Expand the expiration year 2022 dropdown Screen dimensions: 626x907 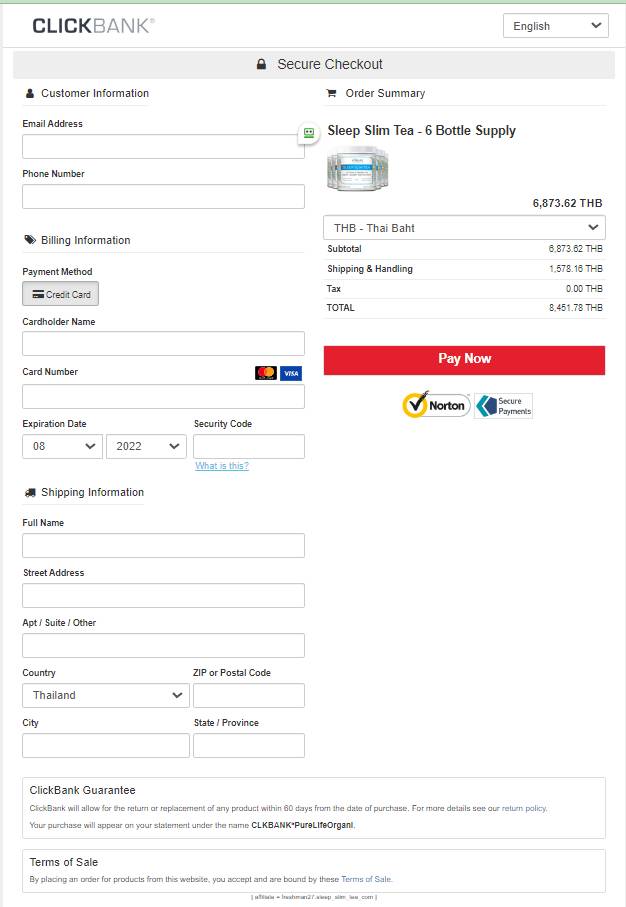(146, 446)
